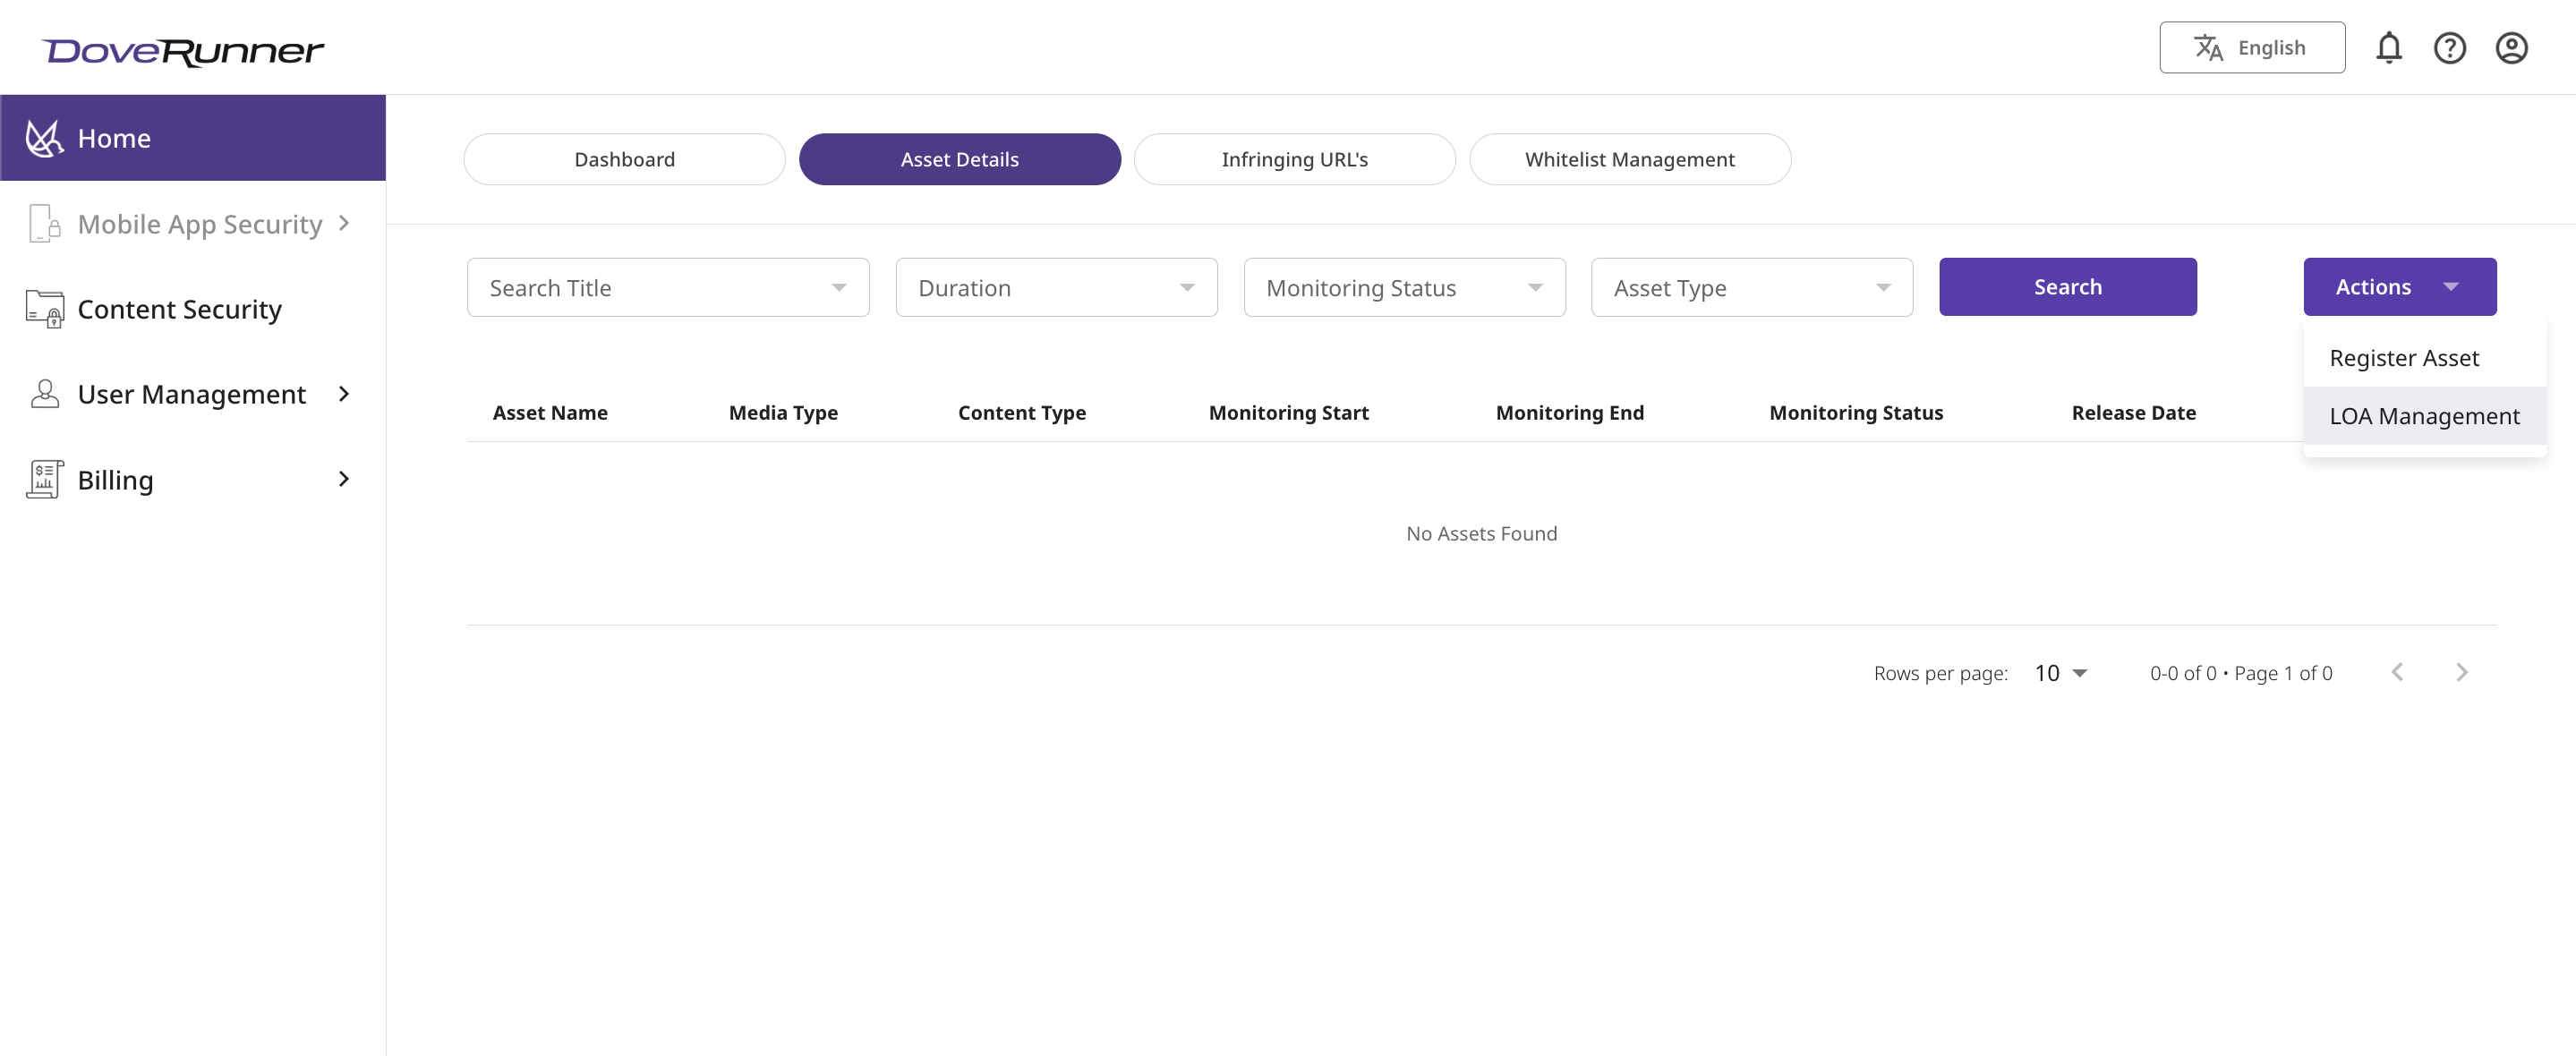Choose Register Asset in Actions menu
This screenshot has width=2576, height=1056.
pyautogui.click(x=2404, y=358)
